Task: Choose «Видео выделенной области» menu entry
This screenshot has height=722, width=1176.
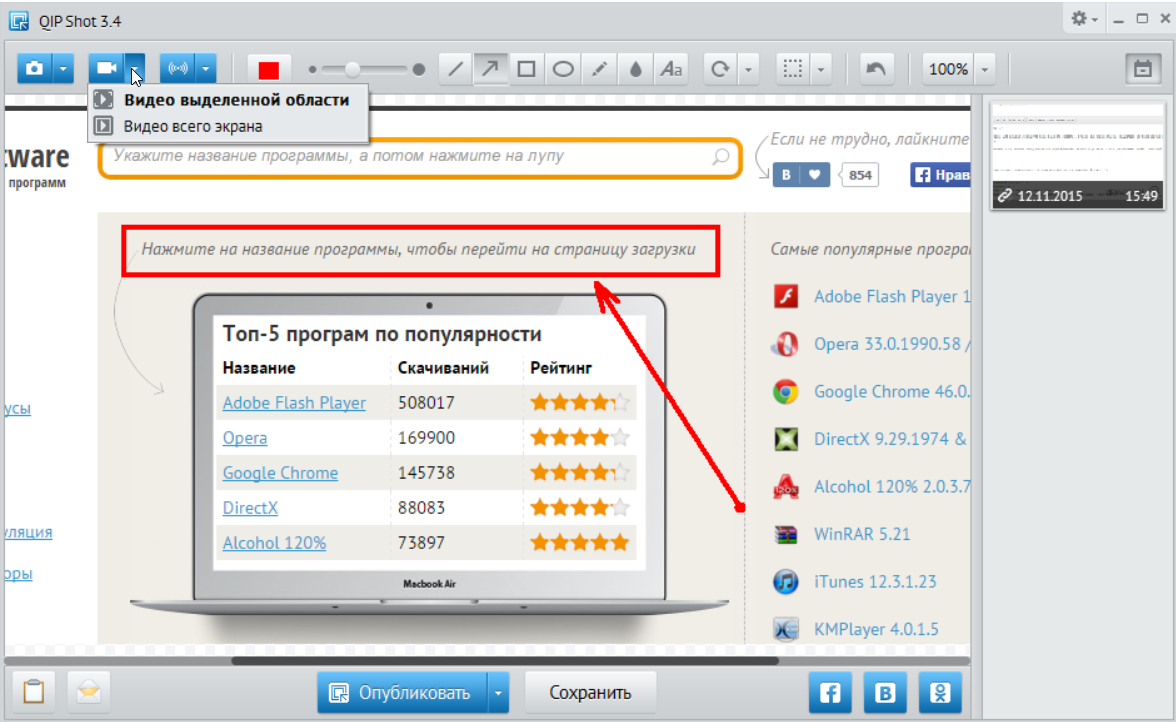Action: coord(228,100)
